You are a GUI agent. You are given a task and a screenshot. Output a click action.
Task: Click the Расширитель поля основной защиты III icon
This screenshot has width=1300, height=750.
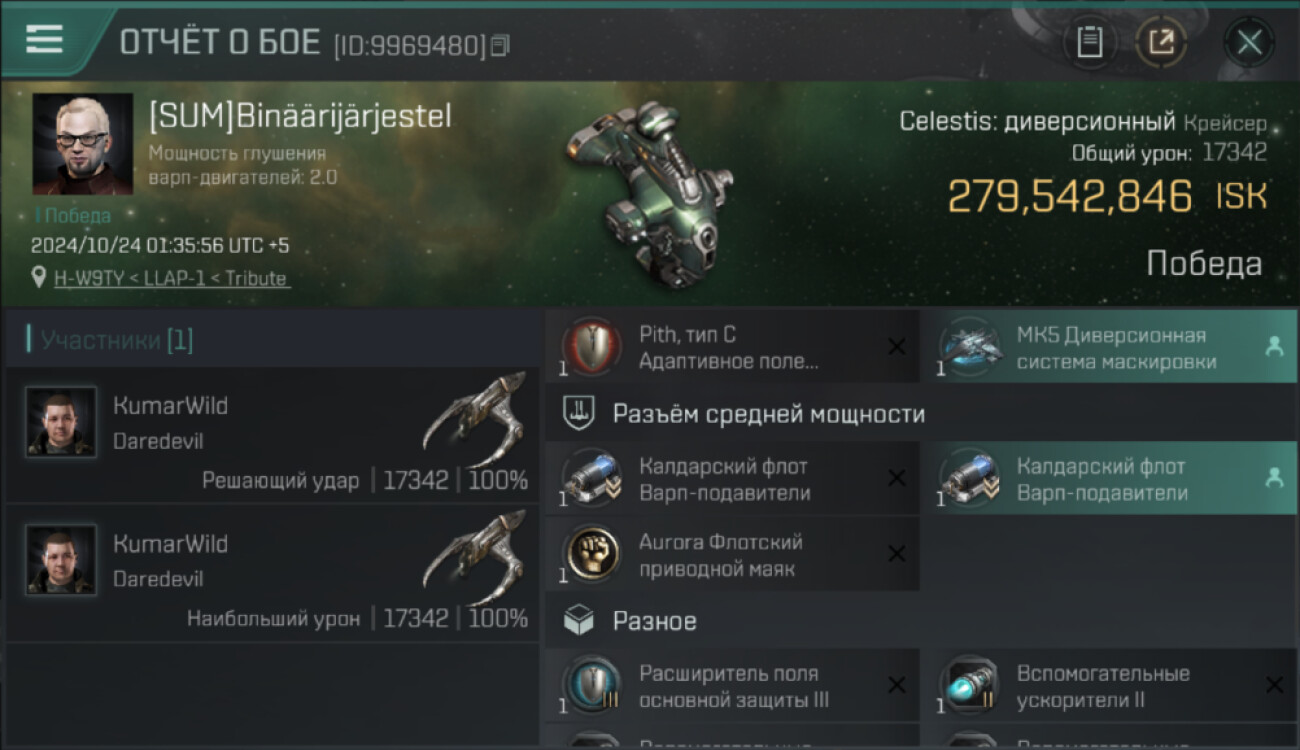[x=591, y=686]
